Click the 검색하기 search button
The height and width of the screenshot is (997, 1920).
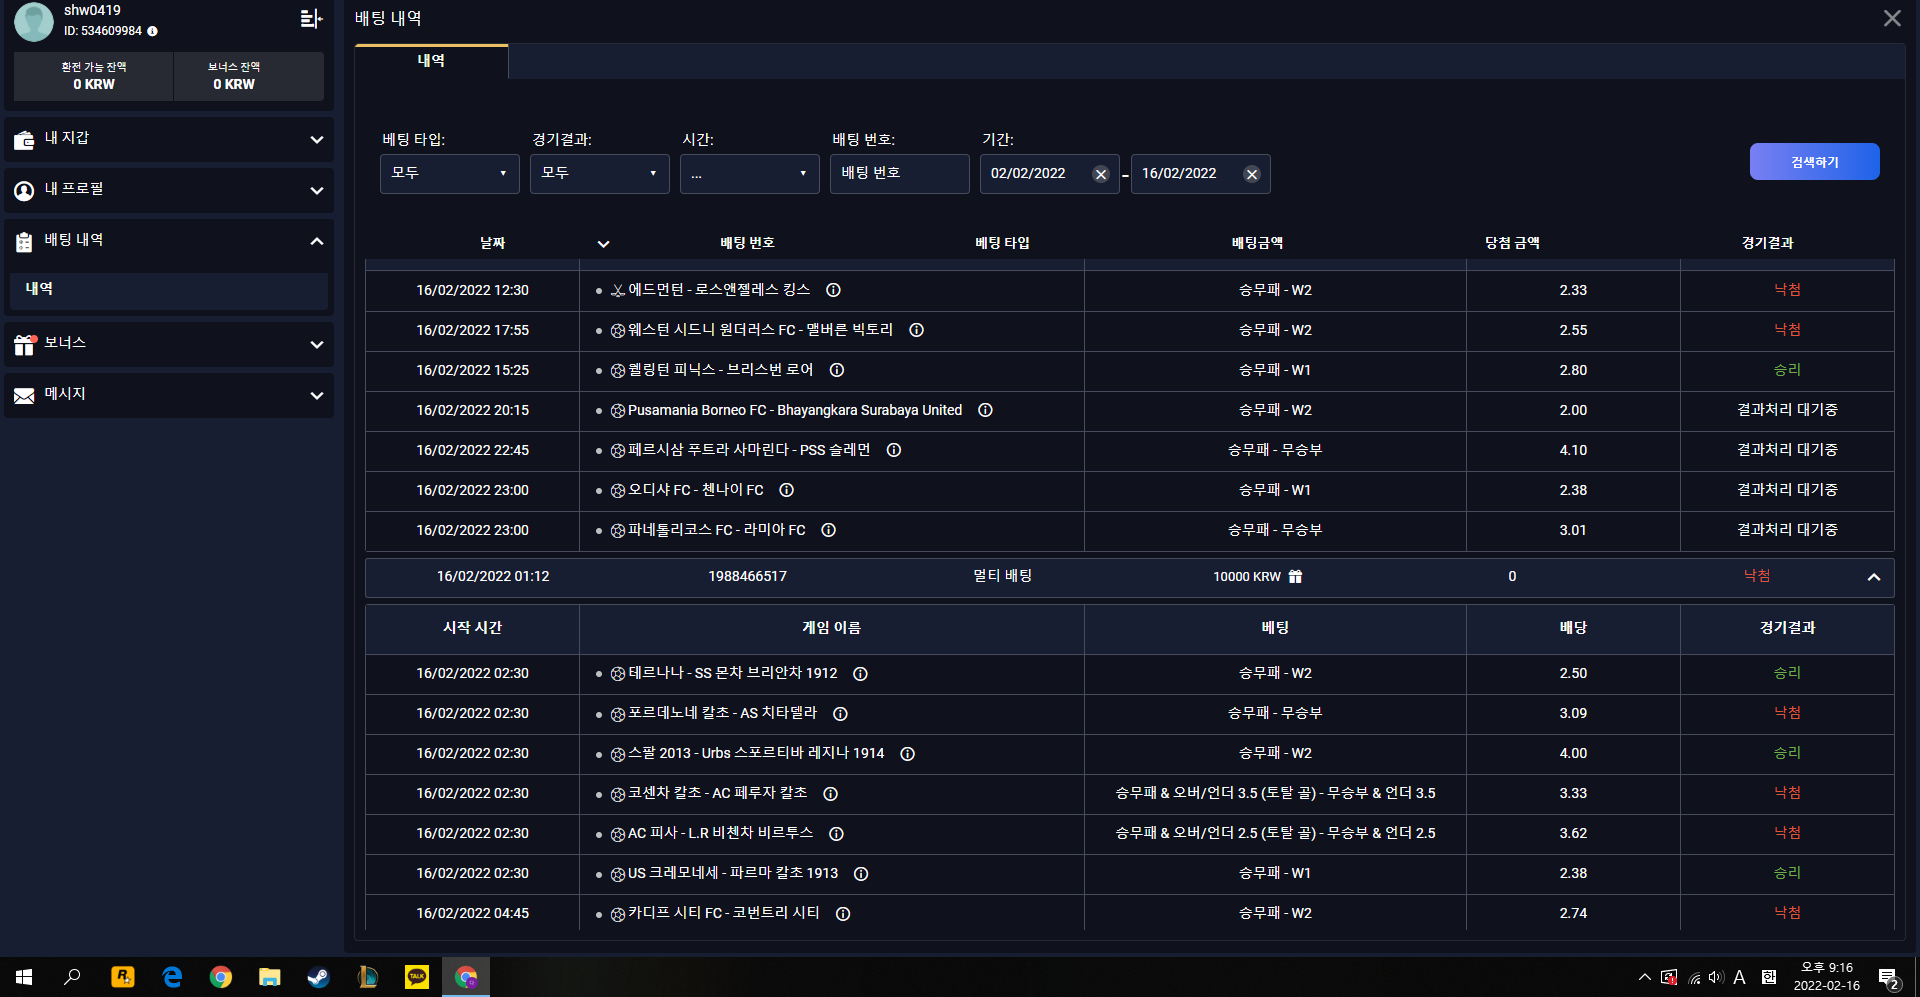1814,162
